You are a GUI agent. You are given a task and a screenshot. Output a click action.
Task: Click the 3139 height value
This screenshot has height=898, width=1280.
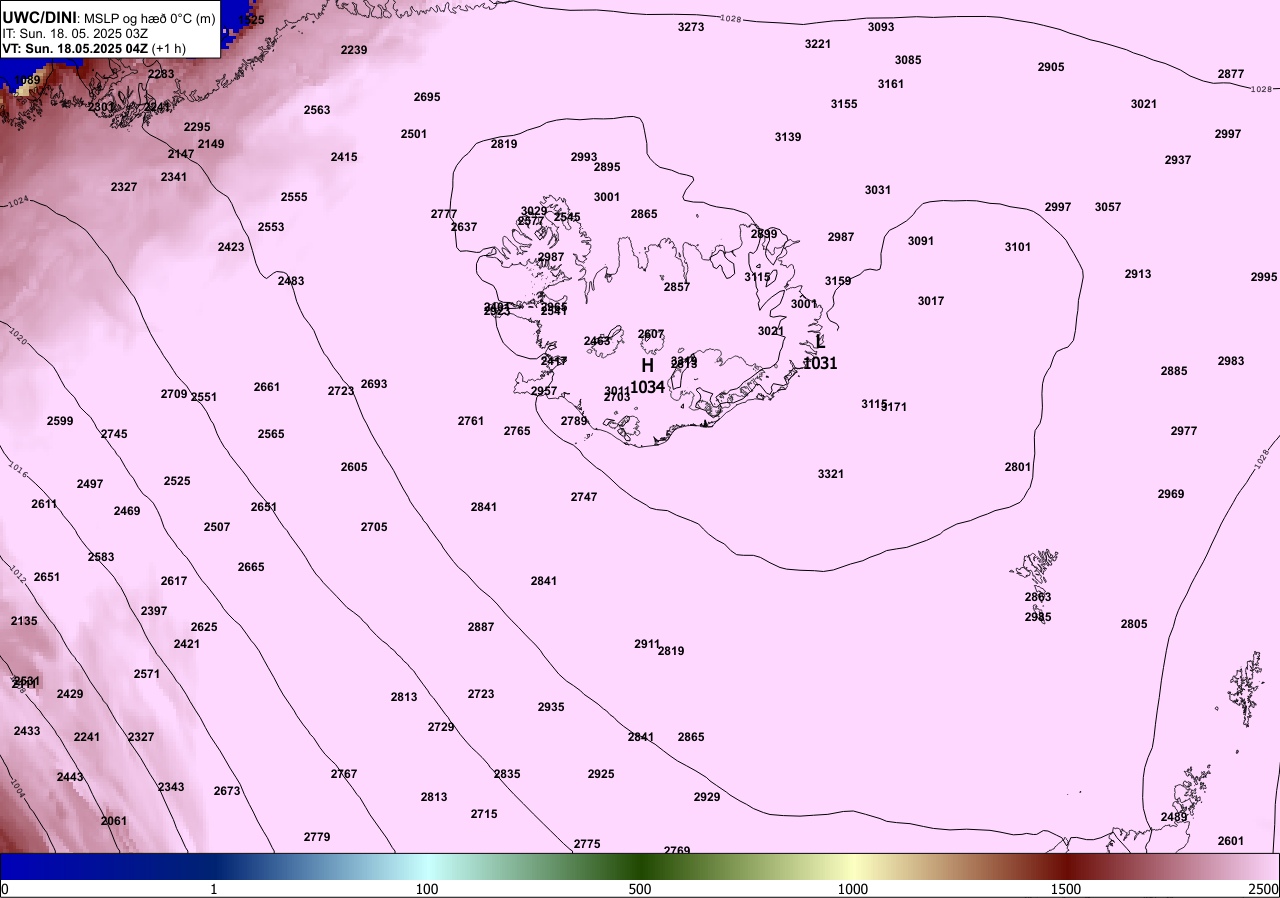click(788, 137)
